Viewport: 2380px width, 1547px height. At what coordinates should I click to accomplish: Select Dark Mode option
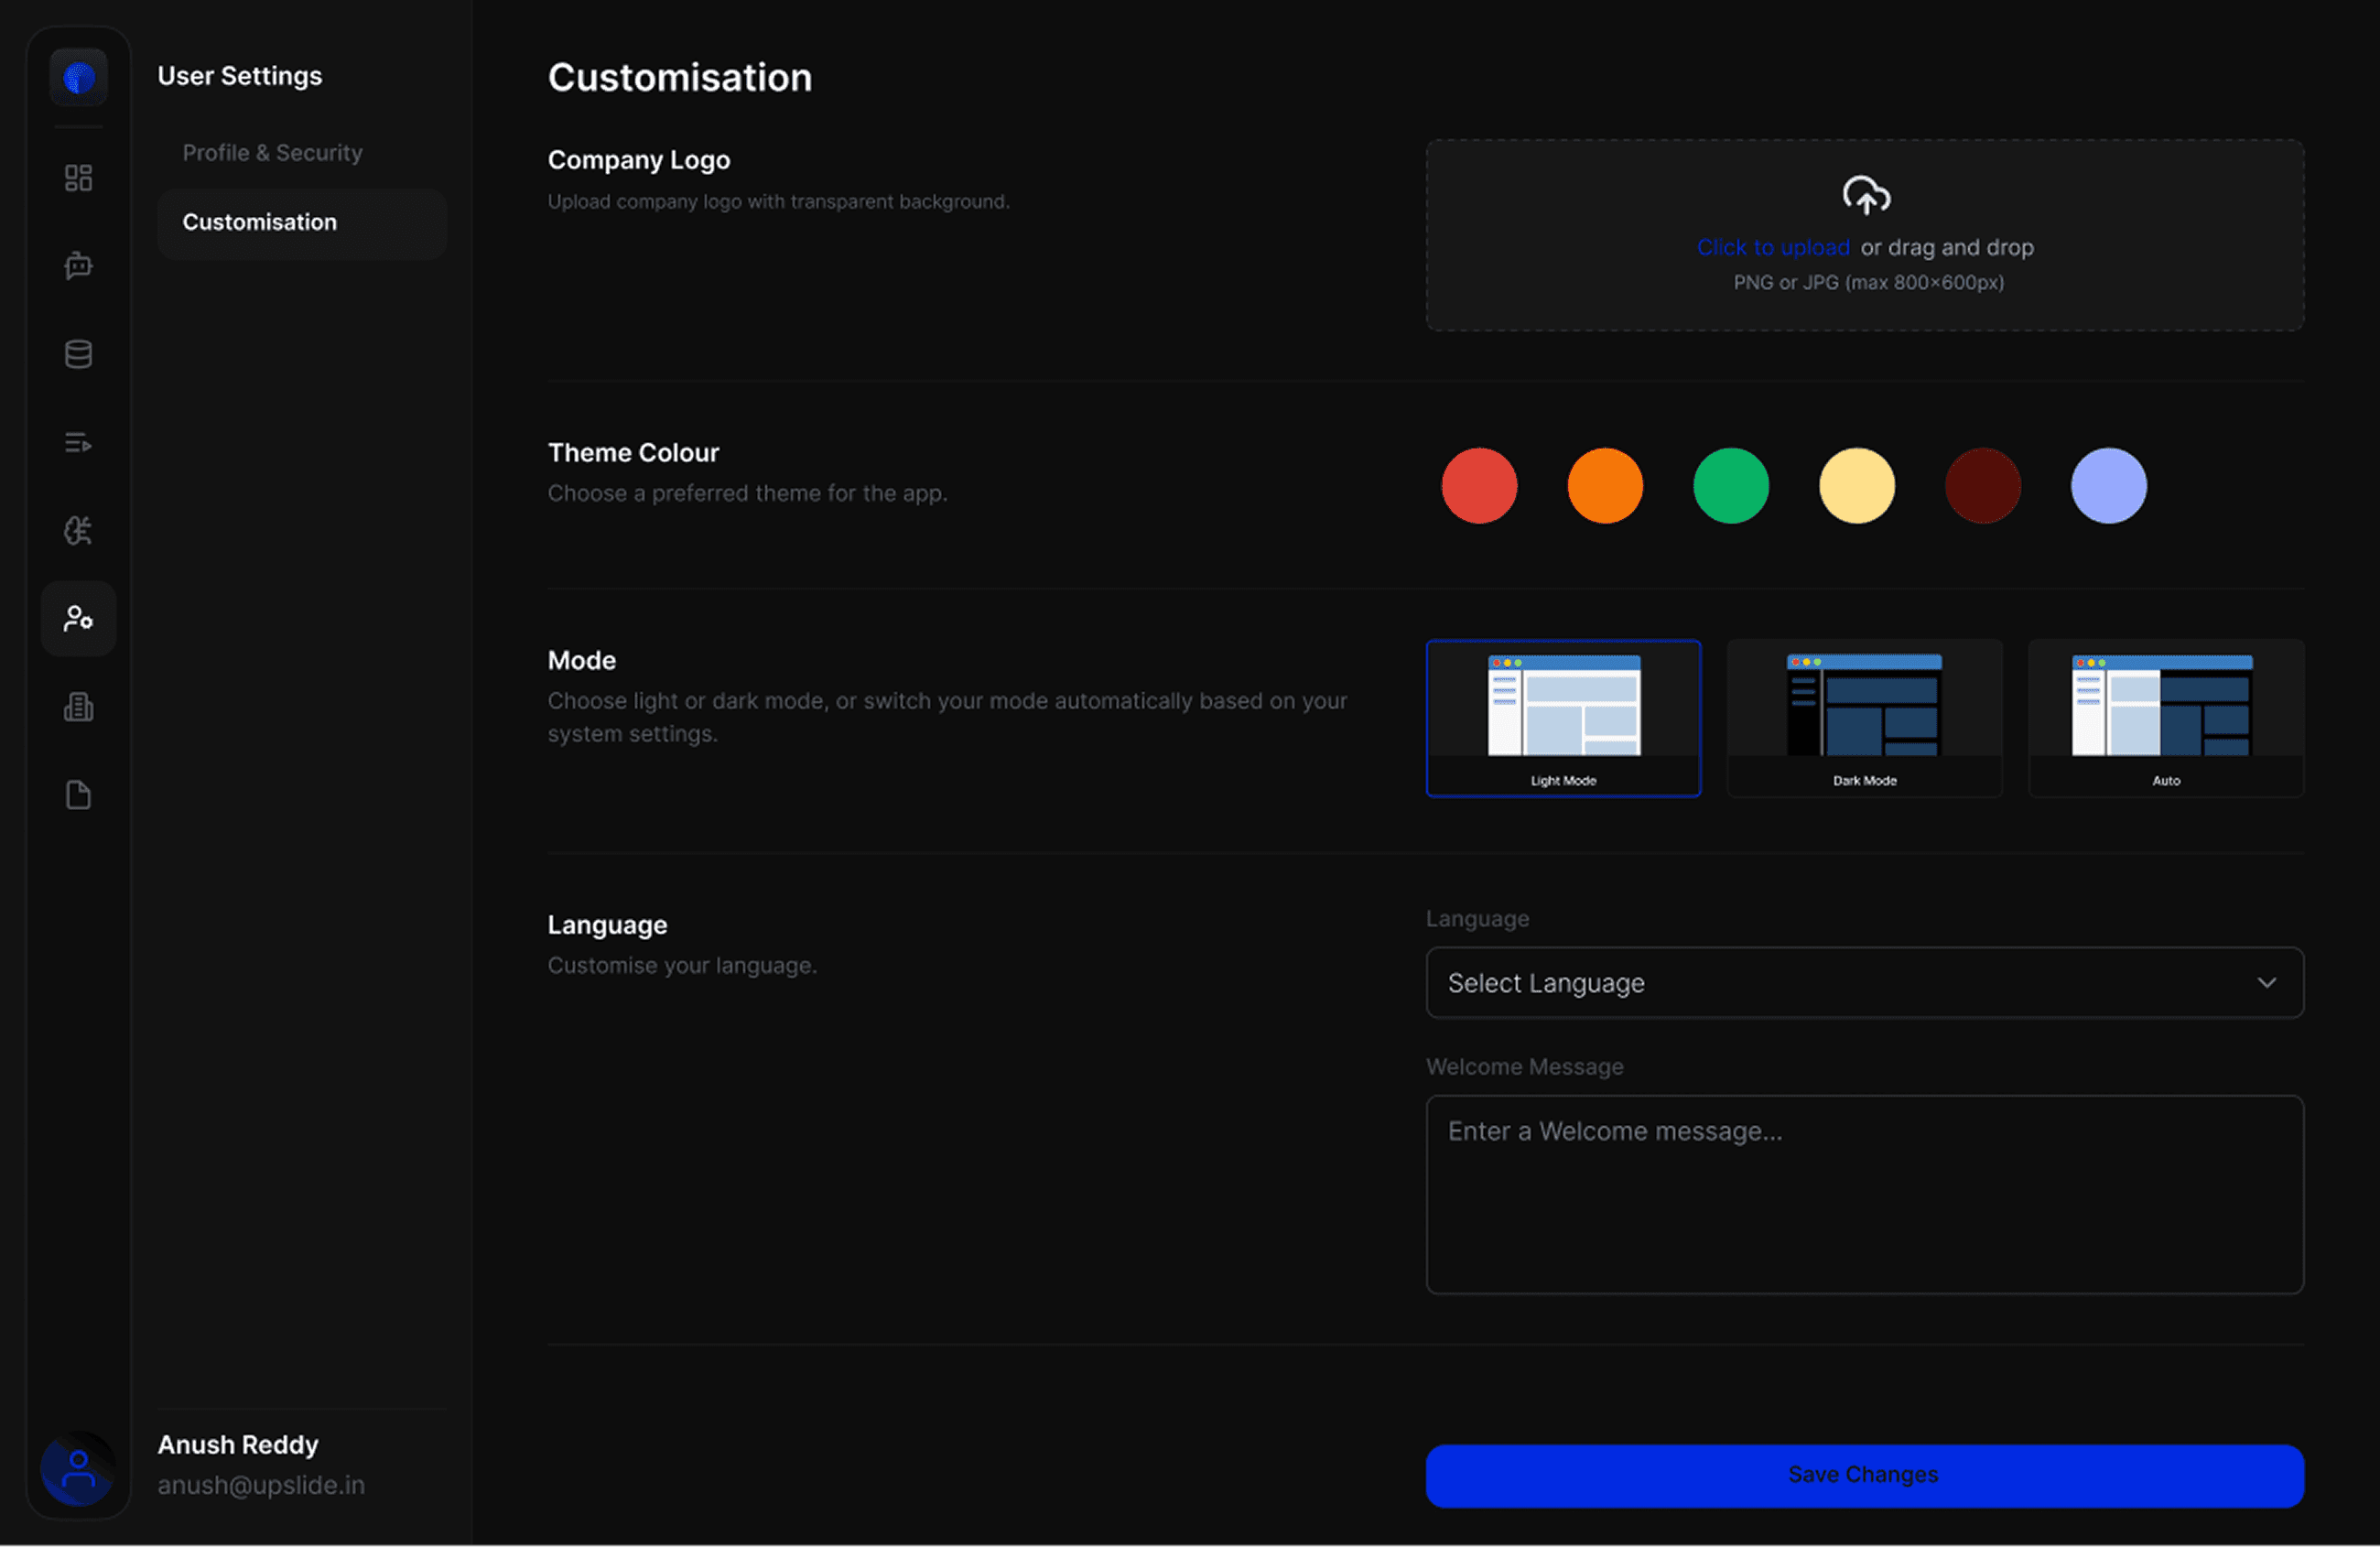tap(1864, 717)
